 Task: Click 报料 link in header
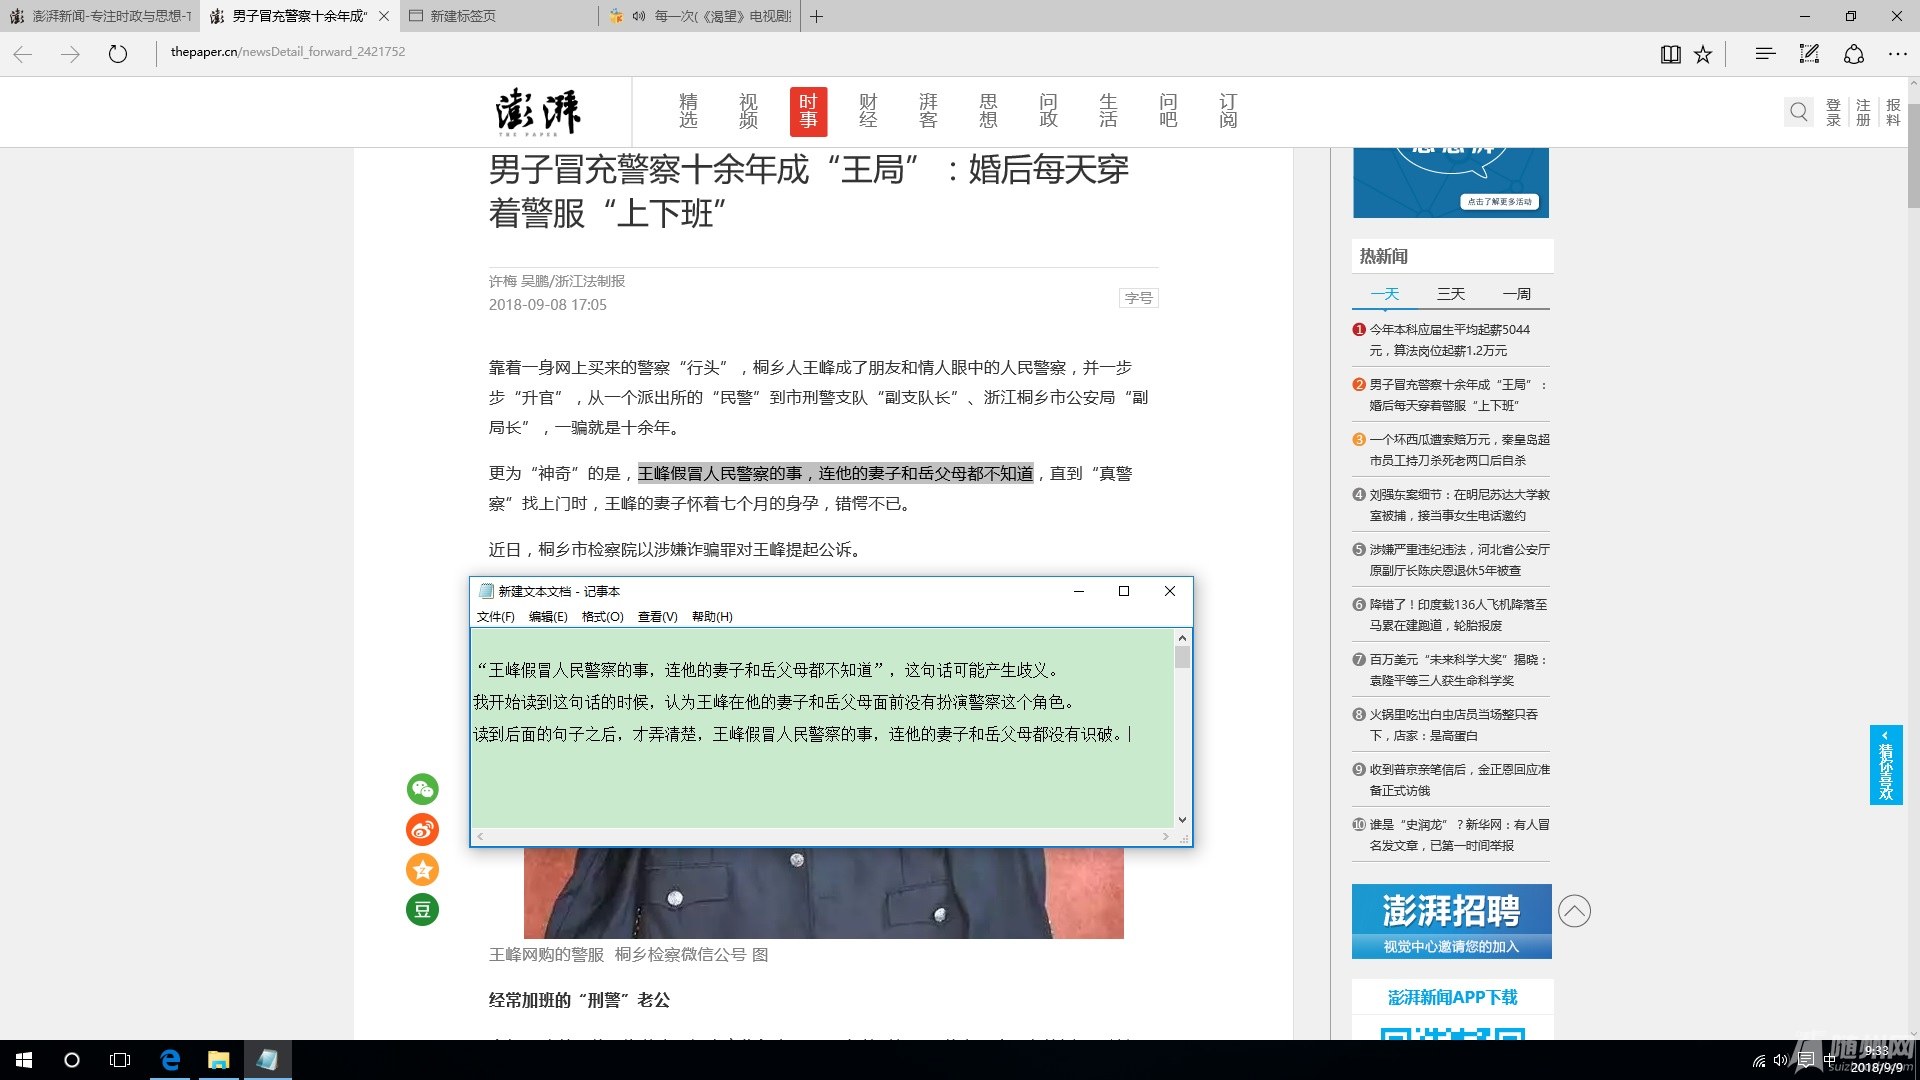(x=1893, y=112)
